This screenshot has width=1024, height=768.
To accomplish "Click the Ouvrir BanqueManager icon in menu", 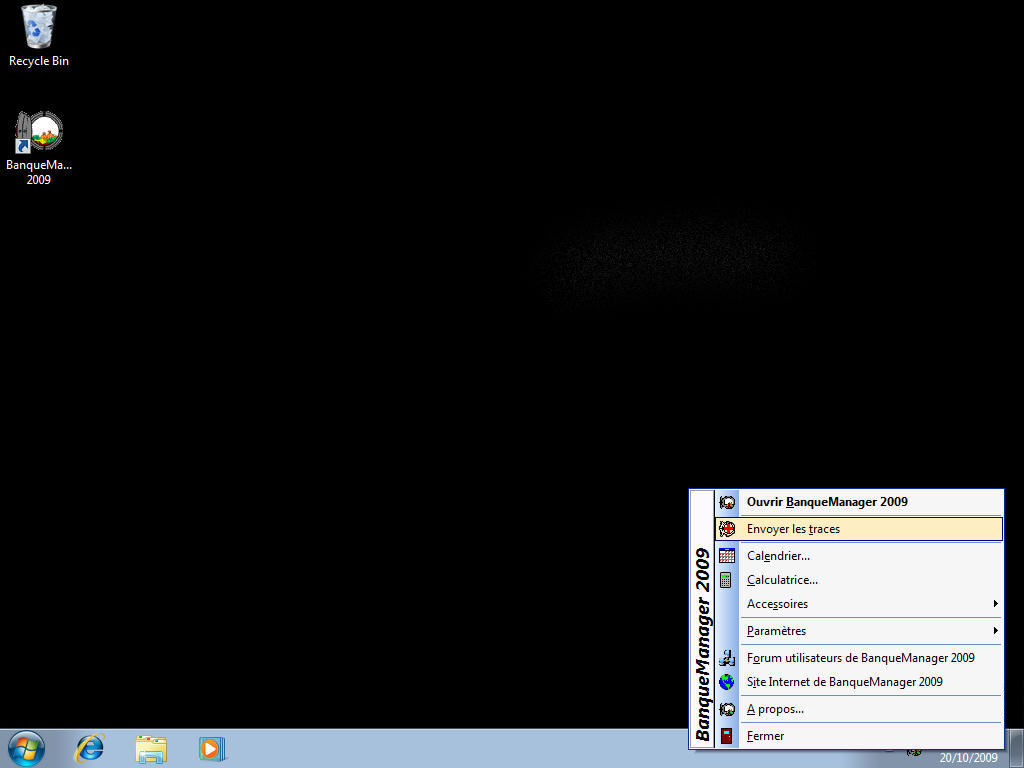I will click(727, 502).
